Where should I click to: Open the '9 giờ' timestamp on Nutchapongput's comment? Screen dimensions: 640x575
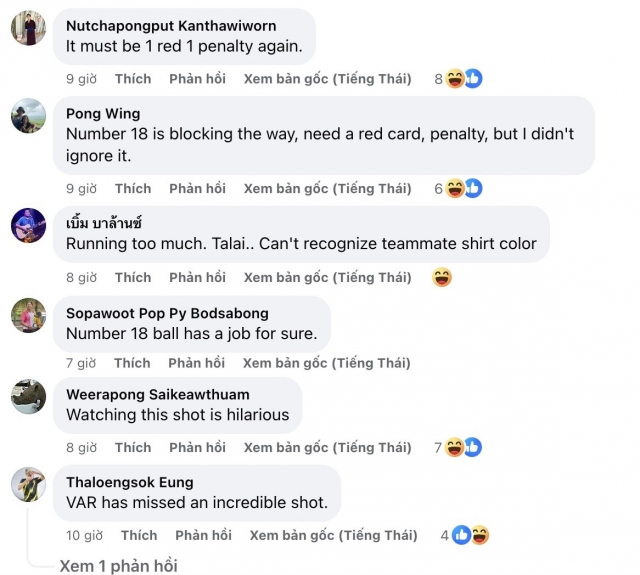[x=82, y=79]
